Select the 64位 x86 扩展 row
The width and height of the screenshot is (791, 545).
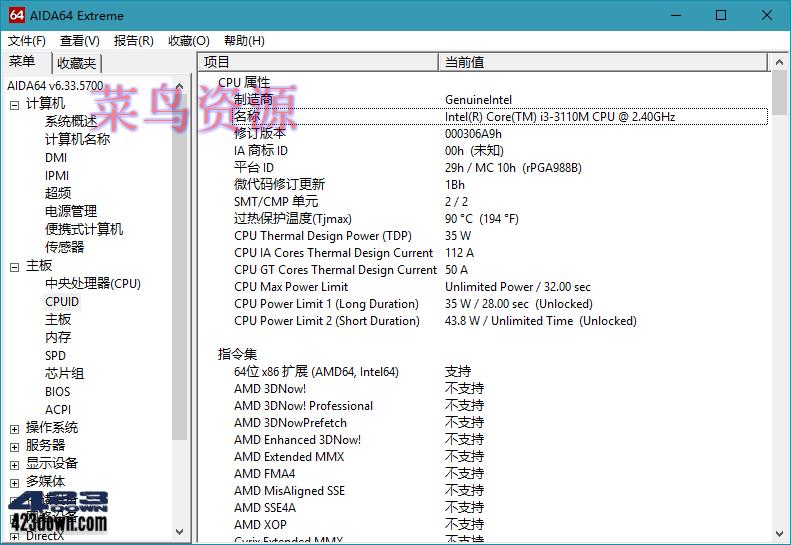(499, 371)
